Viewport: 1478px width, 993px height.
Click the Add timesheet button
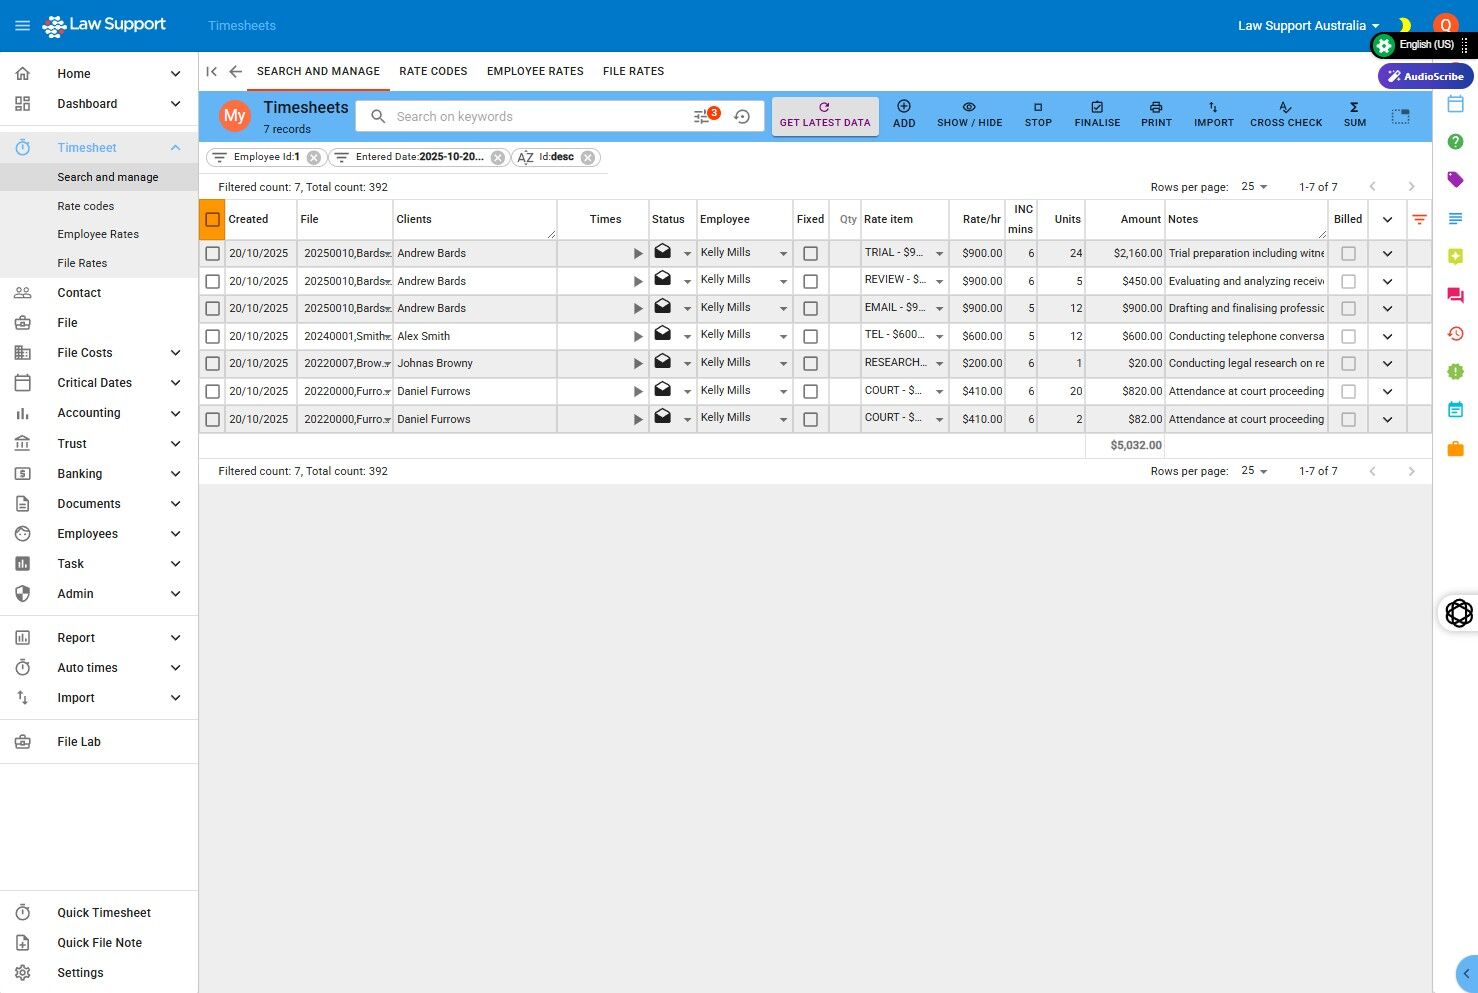click(904, 114)
